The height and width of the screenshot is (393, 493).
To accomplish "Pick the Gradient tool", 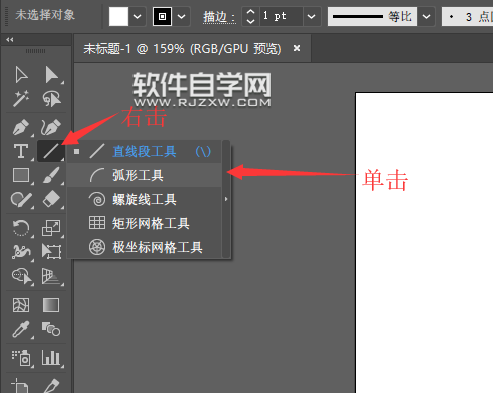I will (51, 305).
